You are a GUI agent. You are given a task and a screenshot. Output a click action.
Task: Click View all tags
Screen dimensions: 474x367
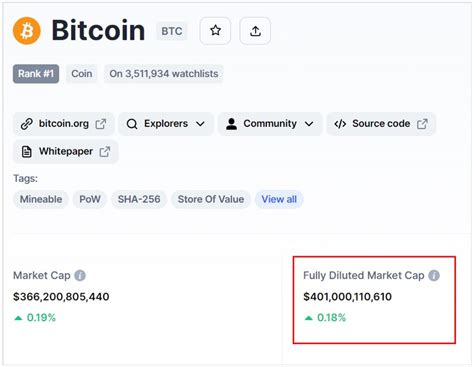click(x=279, y=199)
